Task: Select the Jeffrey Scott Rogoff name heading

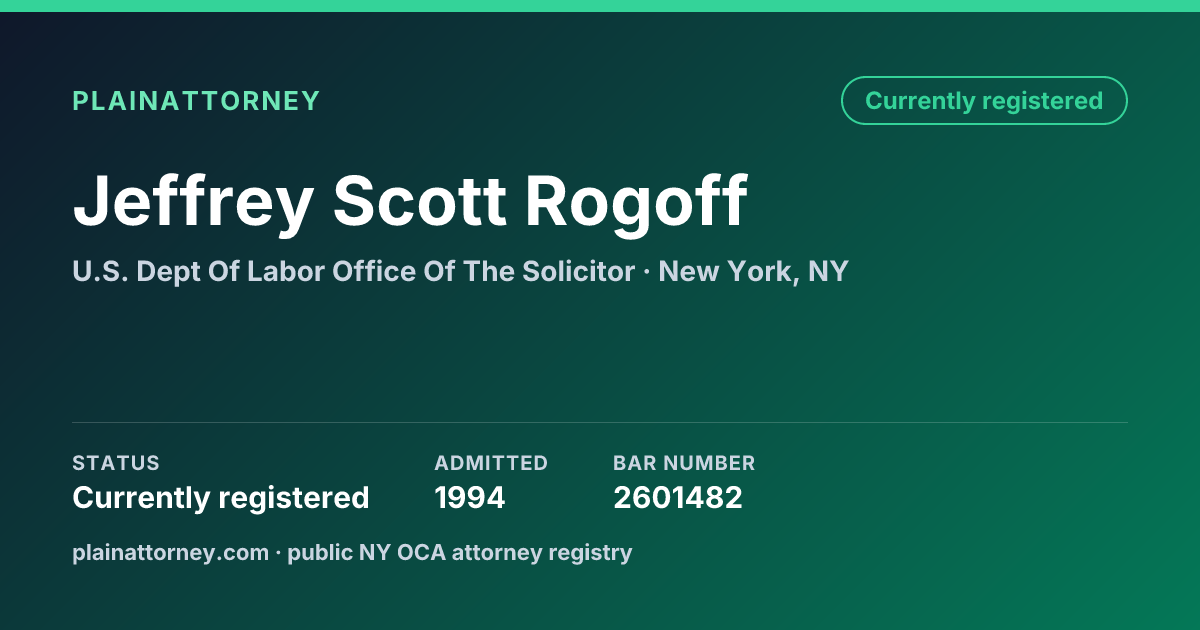Action: tap(410, 201)
